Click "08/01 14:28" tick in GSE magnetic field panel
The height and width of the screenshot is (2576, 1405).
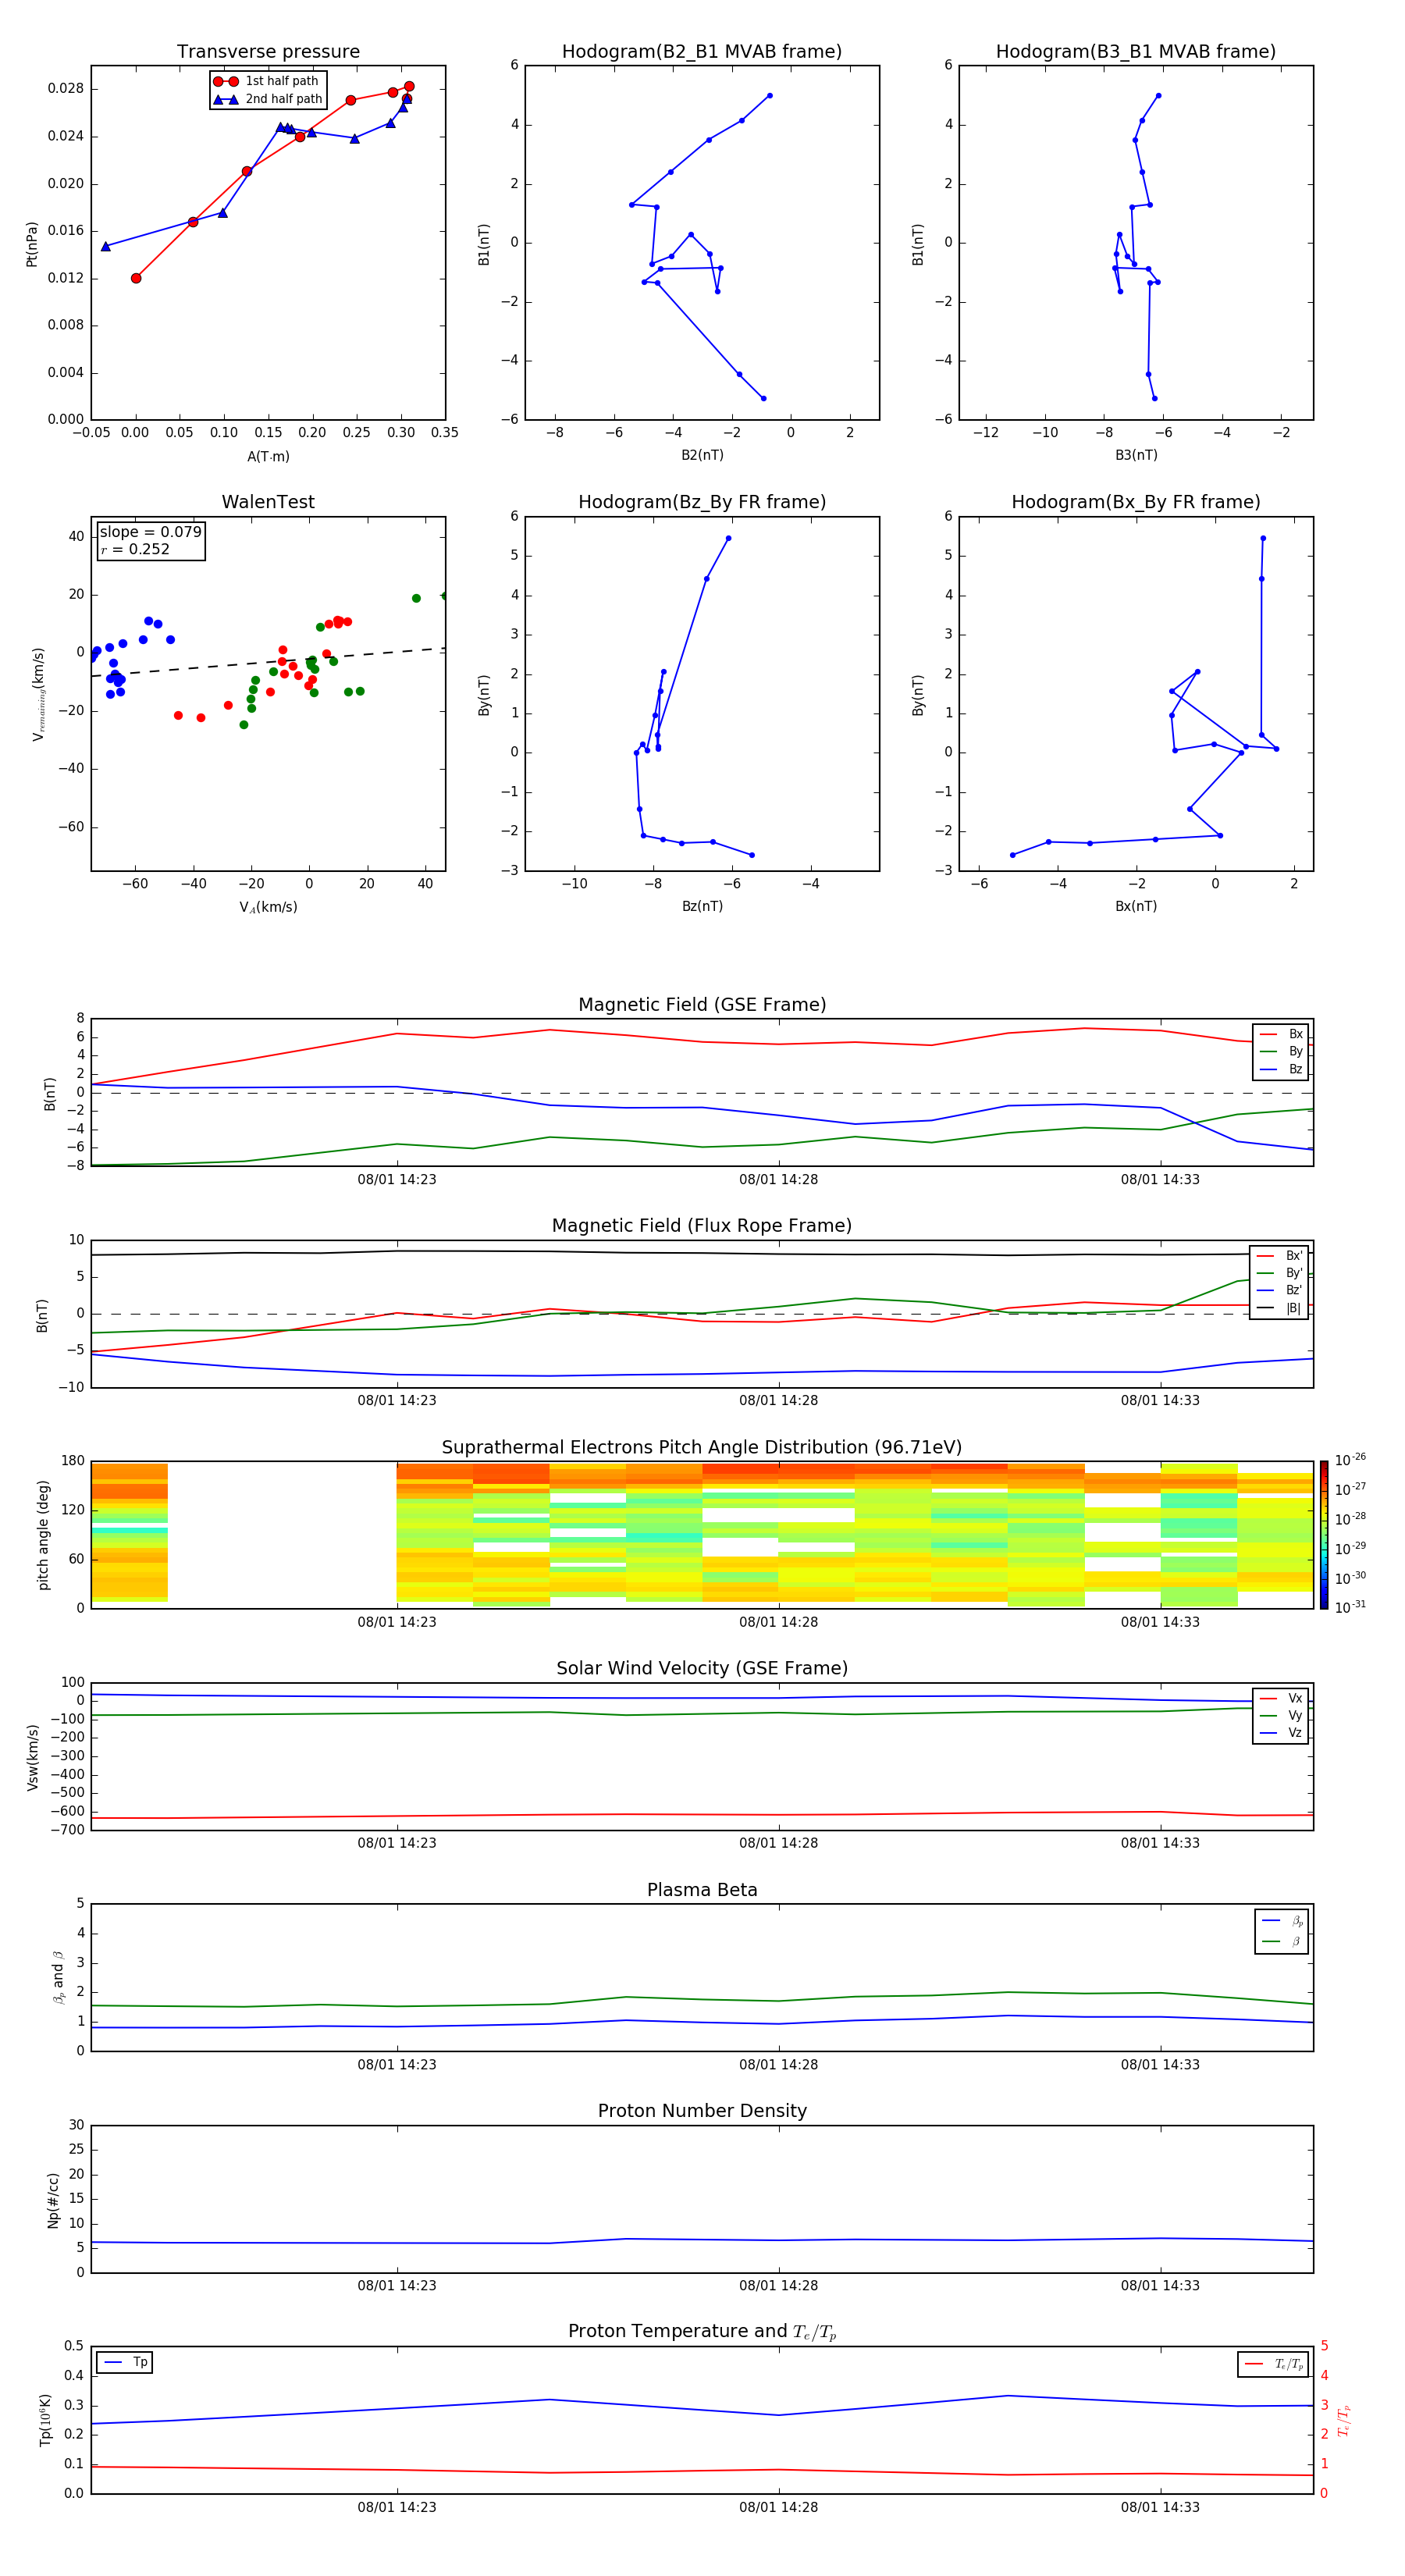click(x=778, y=1180)
